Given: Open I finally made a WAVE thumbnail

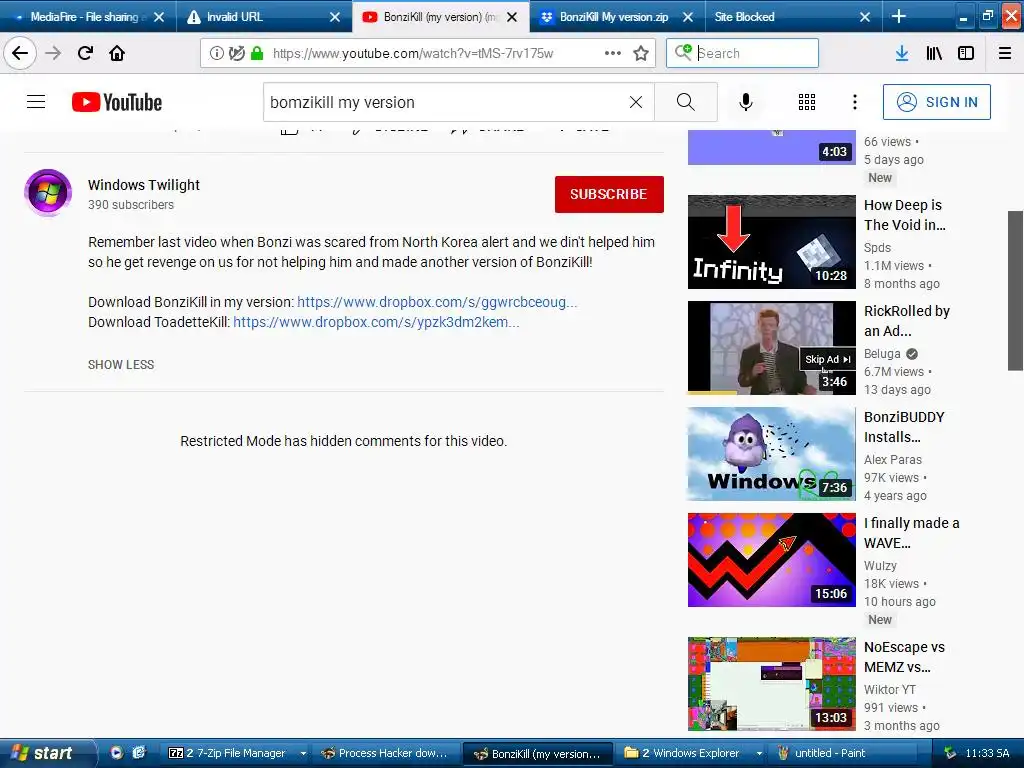Looking at the screenshot, I should click(x=771, y=560).
